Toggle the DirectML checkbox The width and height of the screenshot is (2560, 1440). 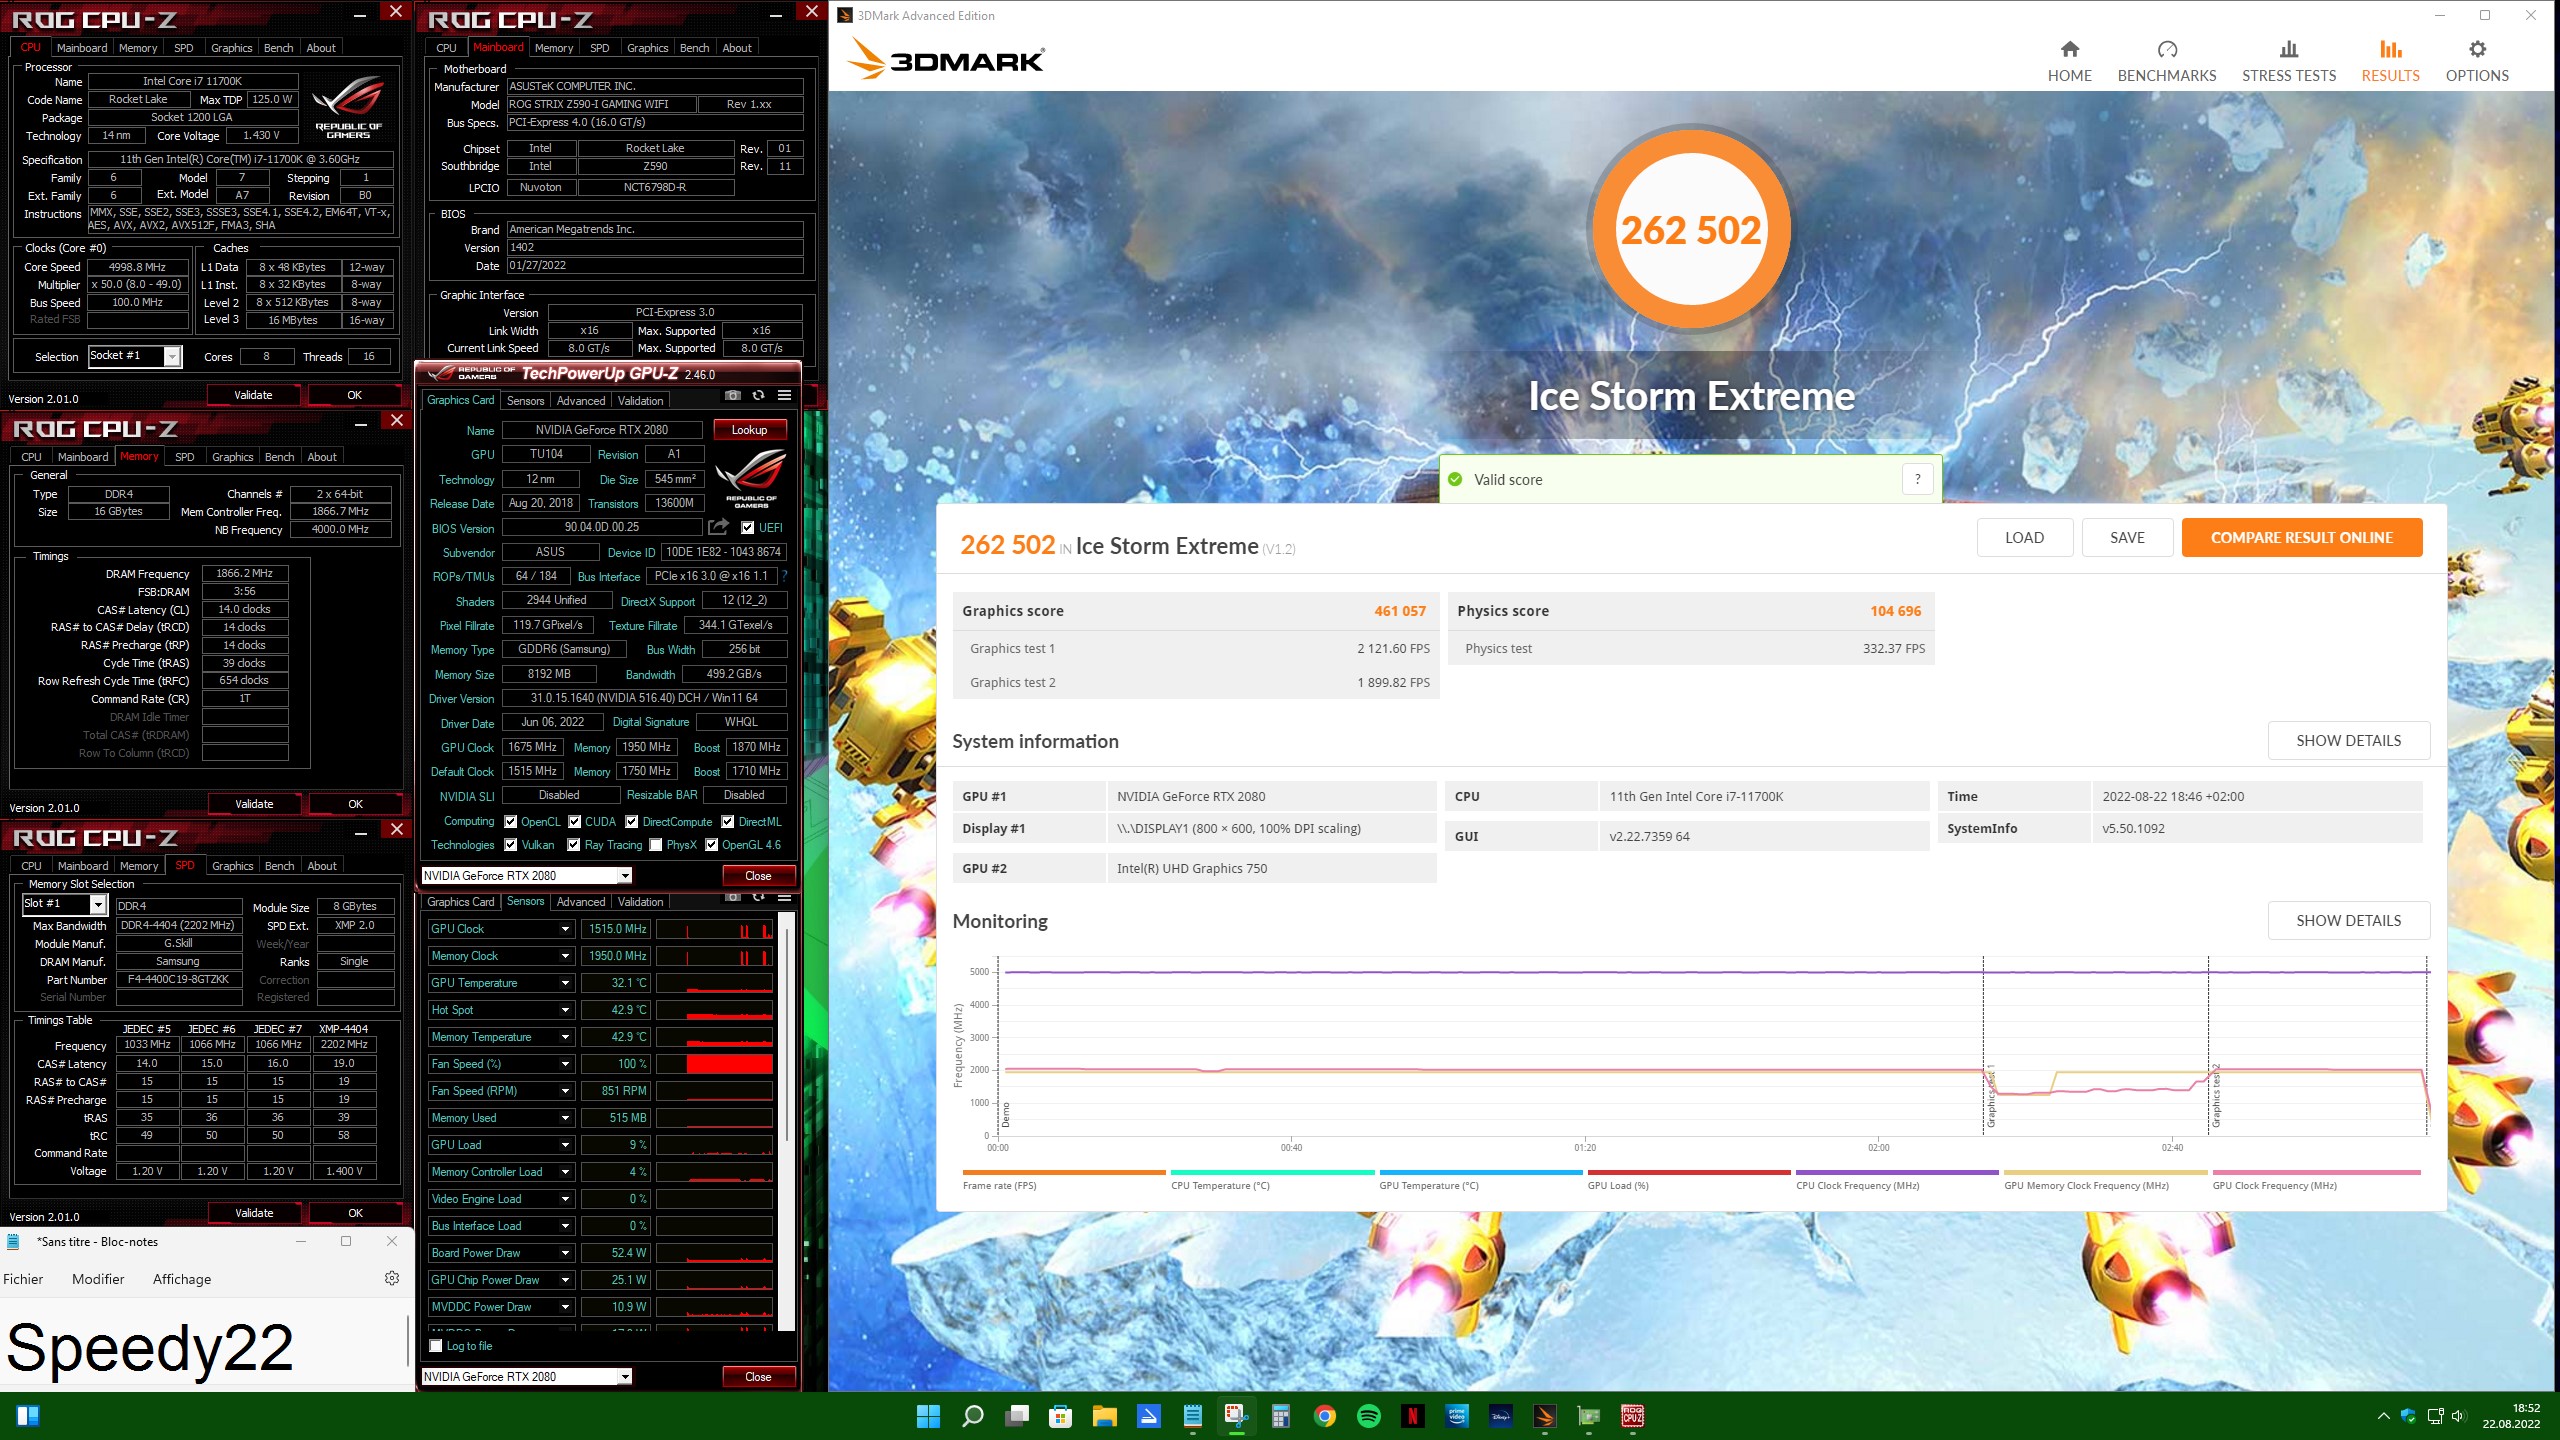(728, 822)
